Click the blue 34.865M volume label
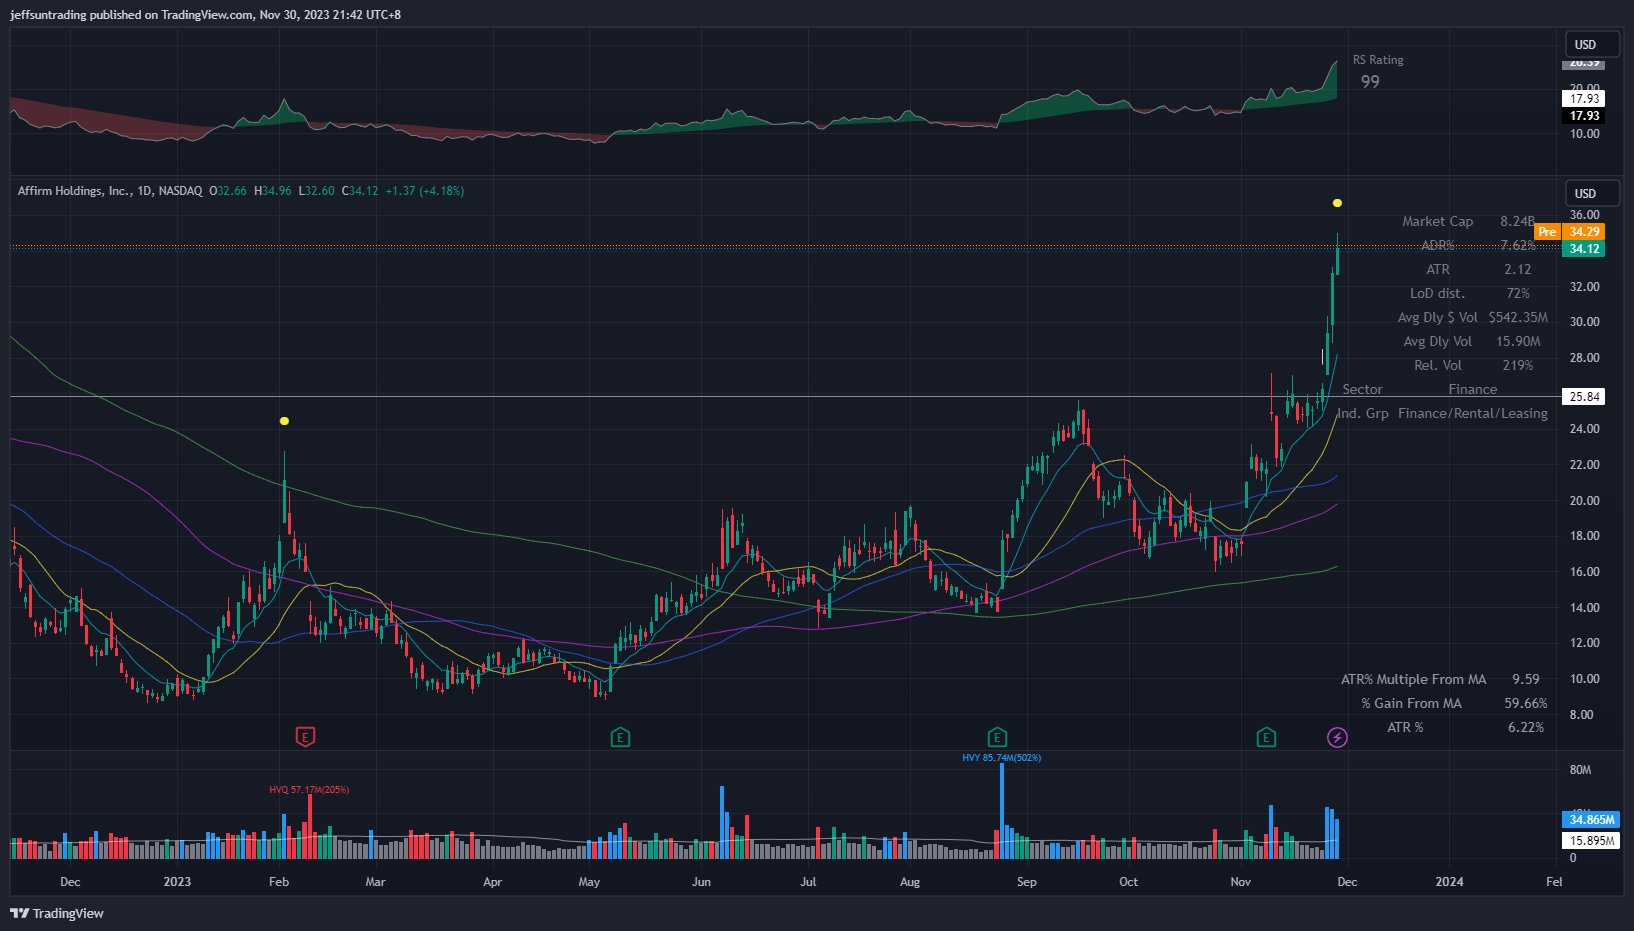 [1590, 820]
